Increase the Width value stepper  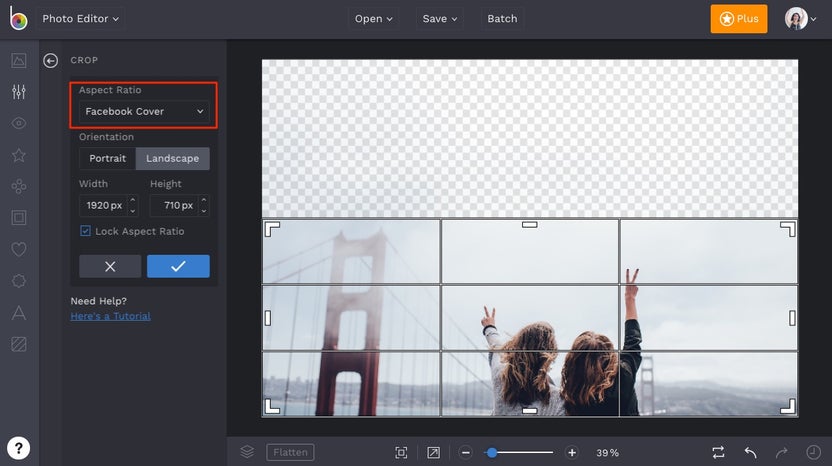click(x=133, y=200)
